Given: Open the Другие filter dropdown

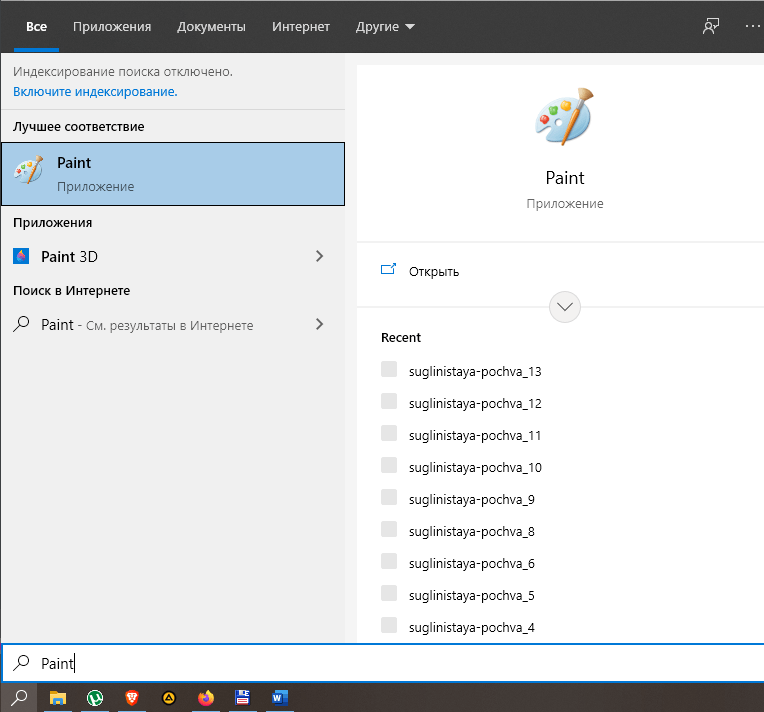Looking at the screenshot, I should pos(385,27).
